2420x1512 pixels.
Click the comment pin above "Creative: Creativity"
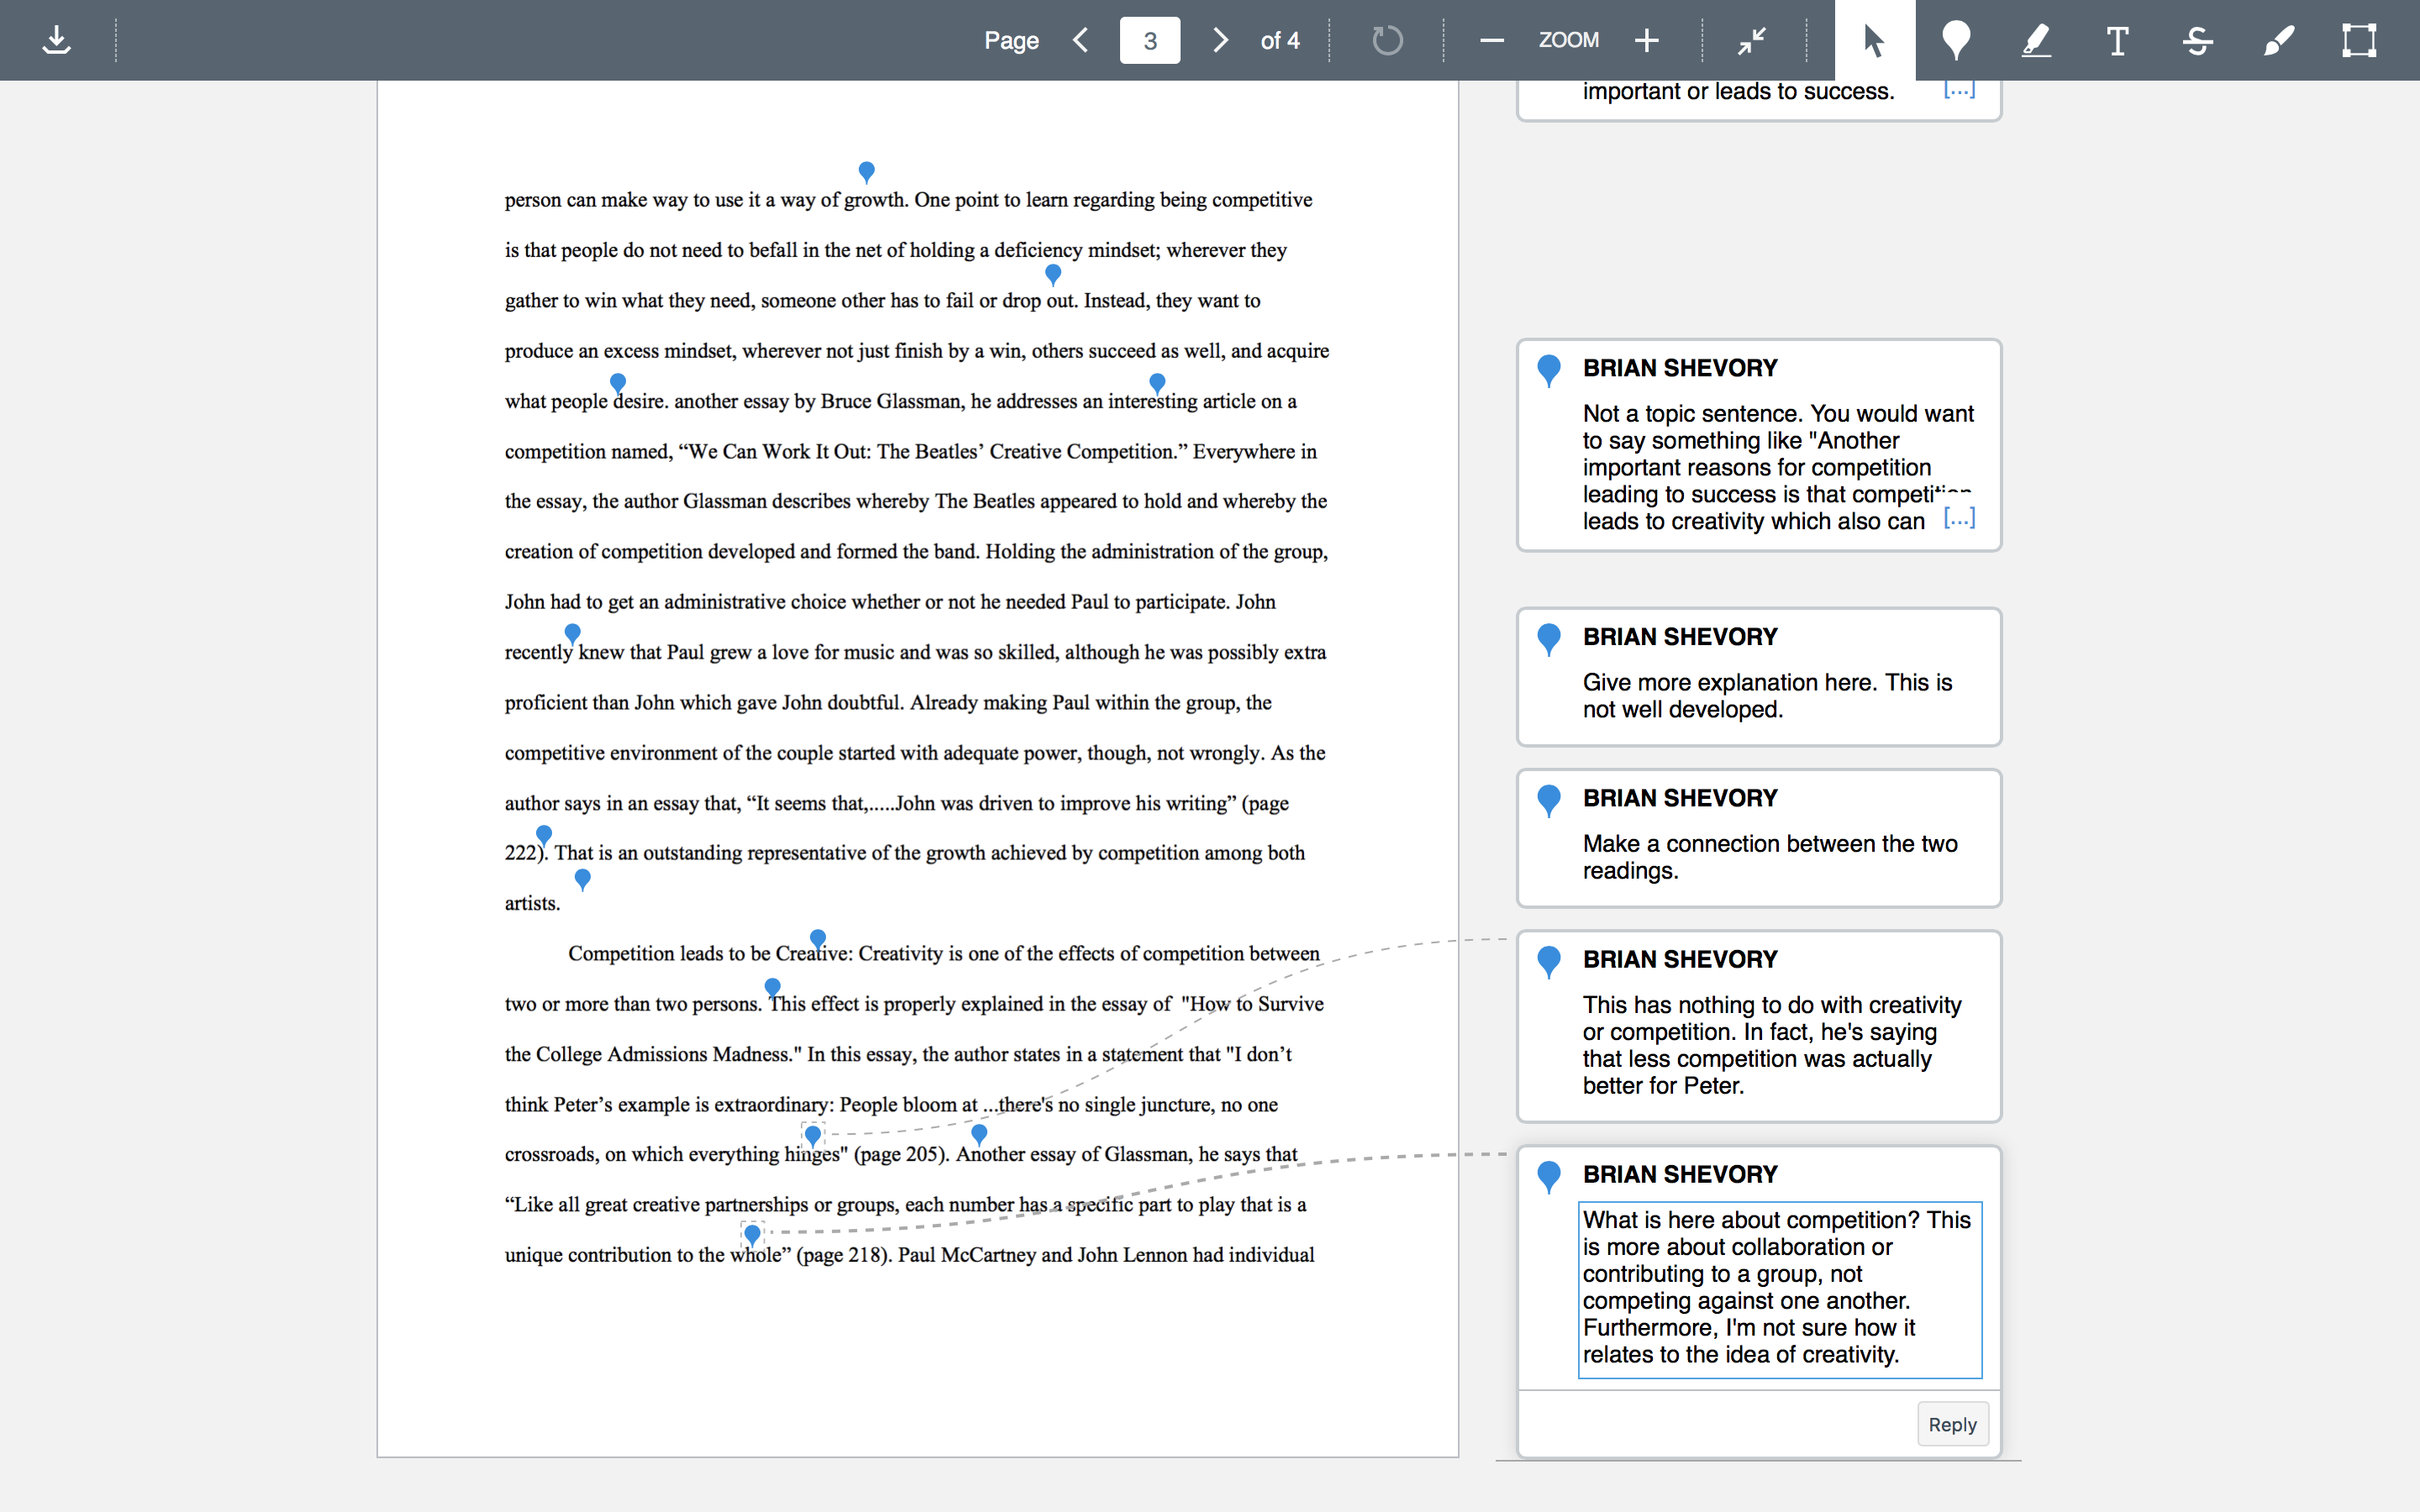click(818, 938)
